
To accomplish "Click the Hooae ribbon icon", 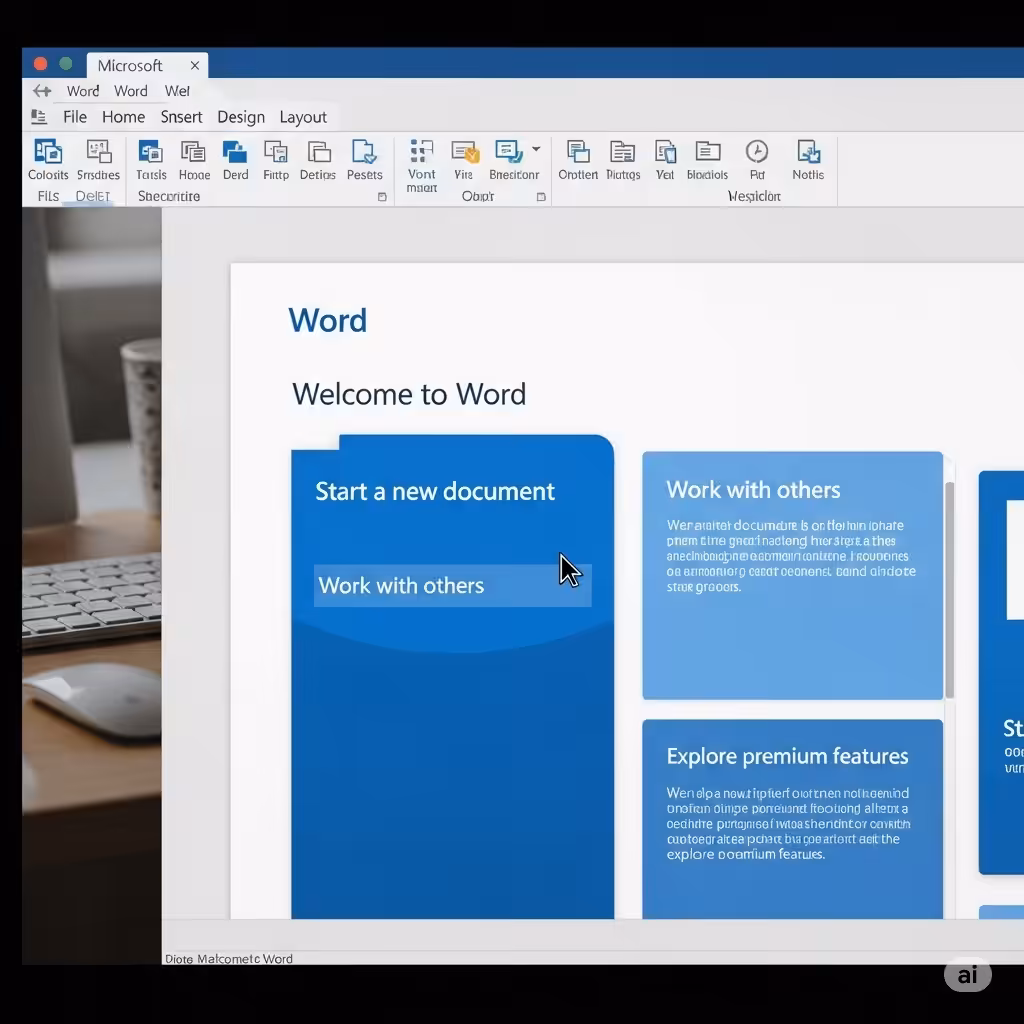I will point(194,152).
